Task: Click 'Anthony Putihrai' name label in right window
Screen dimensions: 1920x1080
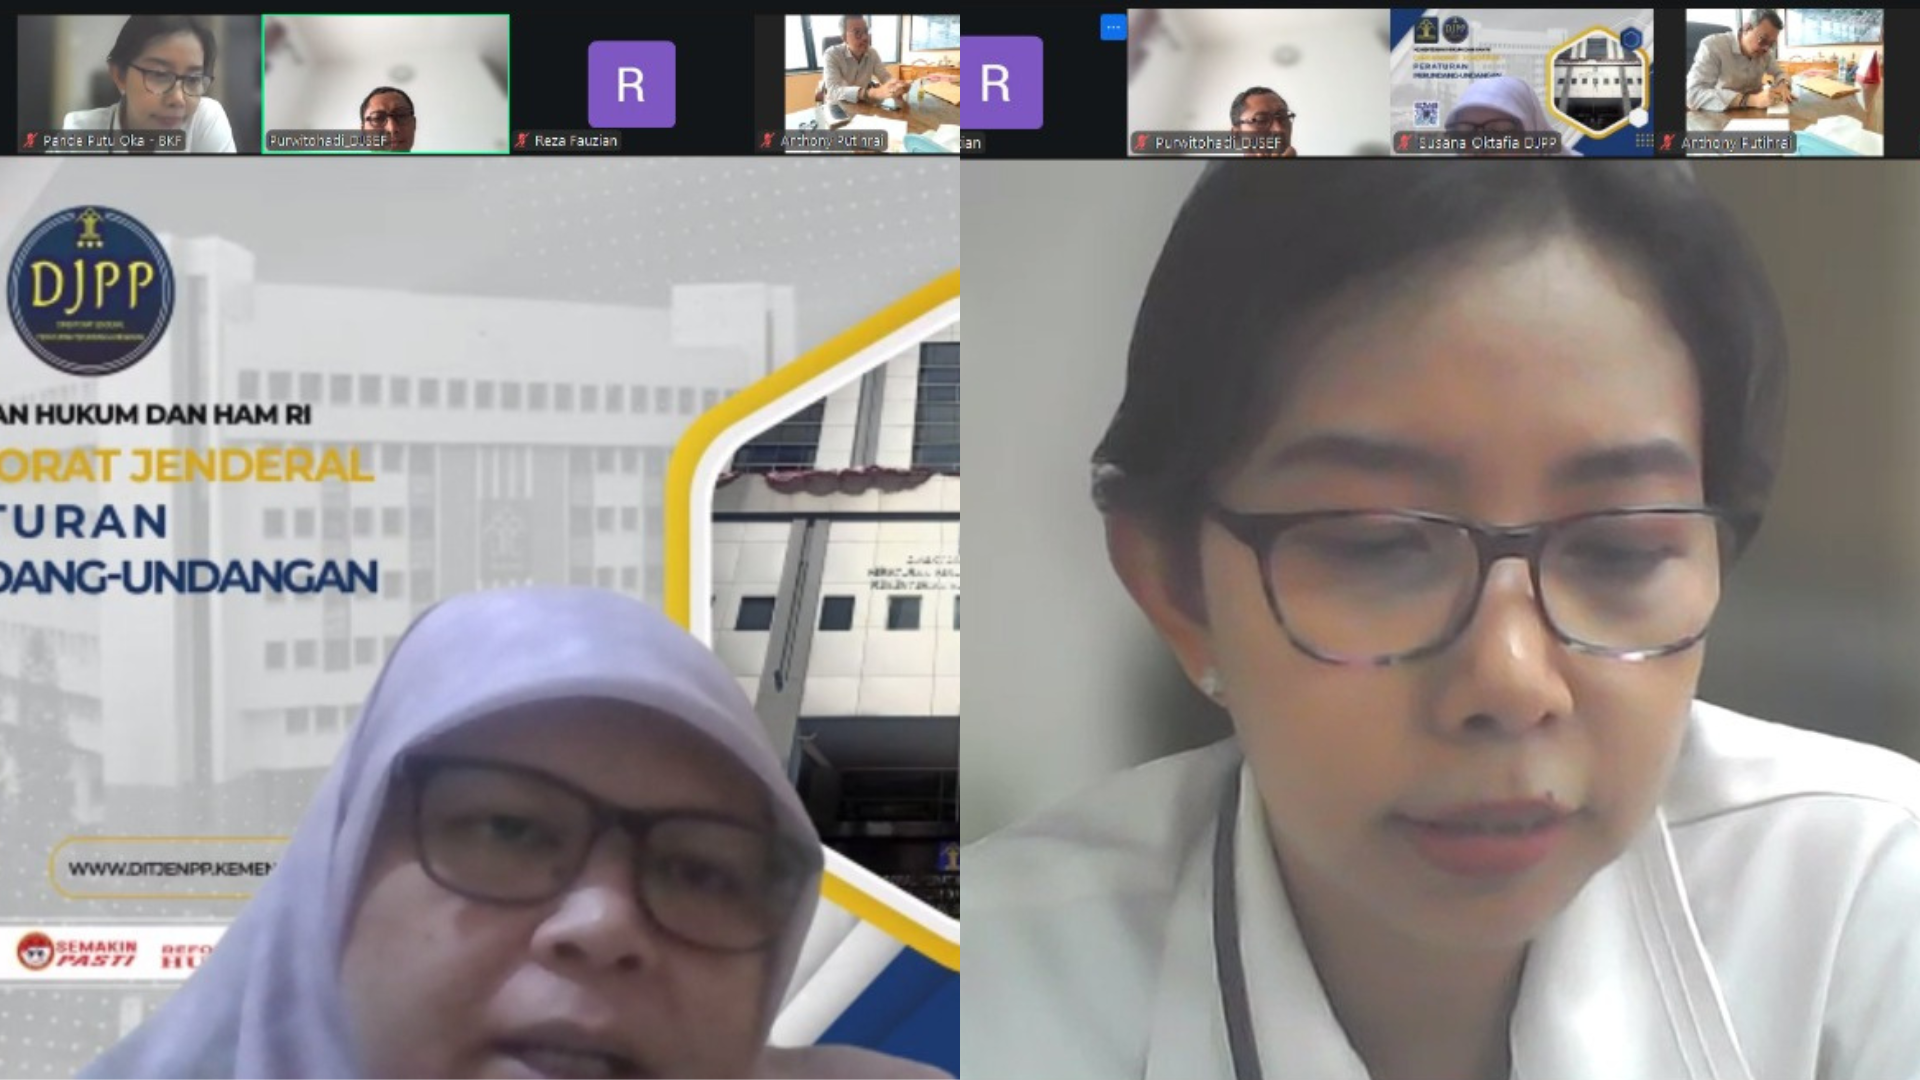Action: pyautogui.click(x=1738, y=143)
